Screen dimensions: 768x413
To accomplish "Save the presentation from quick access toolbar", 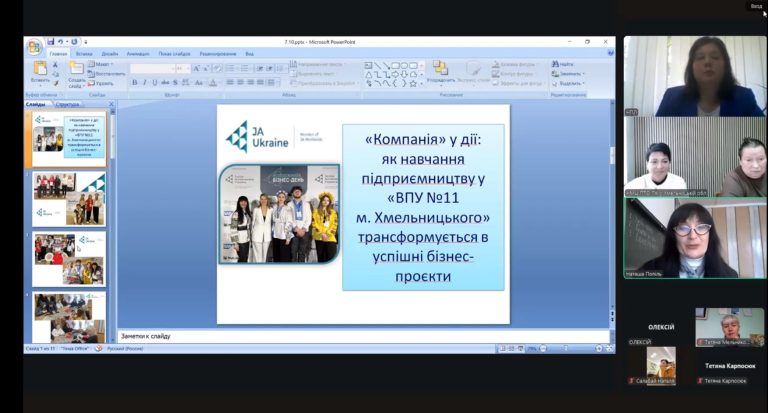I will coord(50,42).
